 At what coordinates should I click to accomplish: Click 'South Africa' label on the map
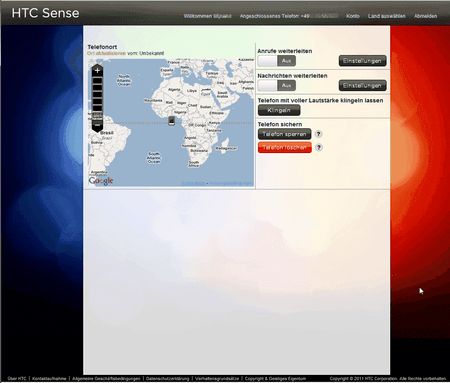coord(194,164)
